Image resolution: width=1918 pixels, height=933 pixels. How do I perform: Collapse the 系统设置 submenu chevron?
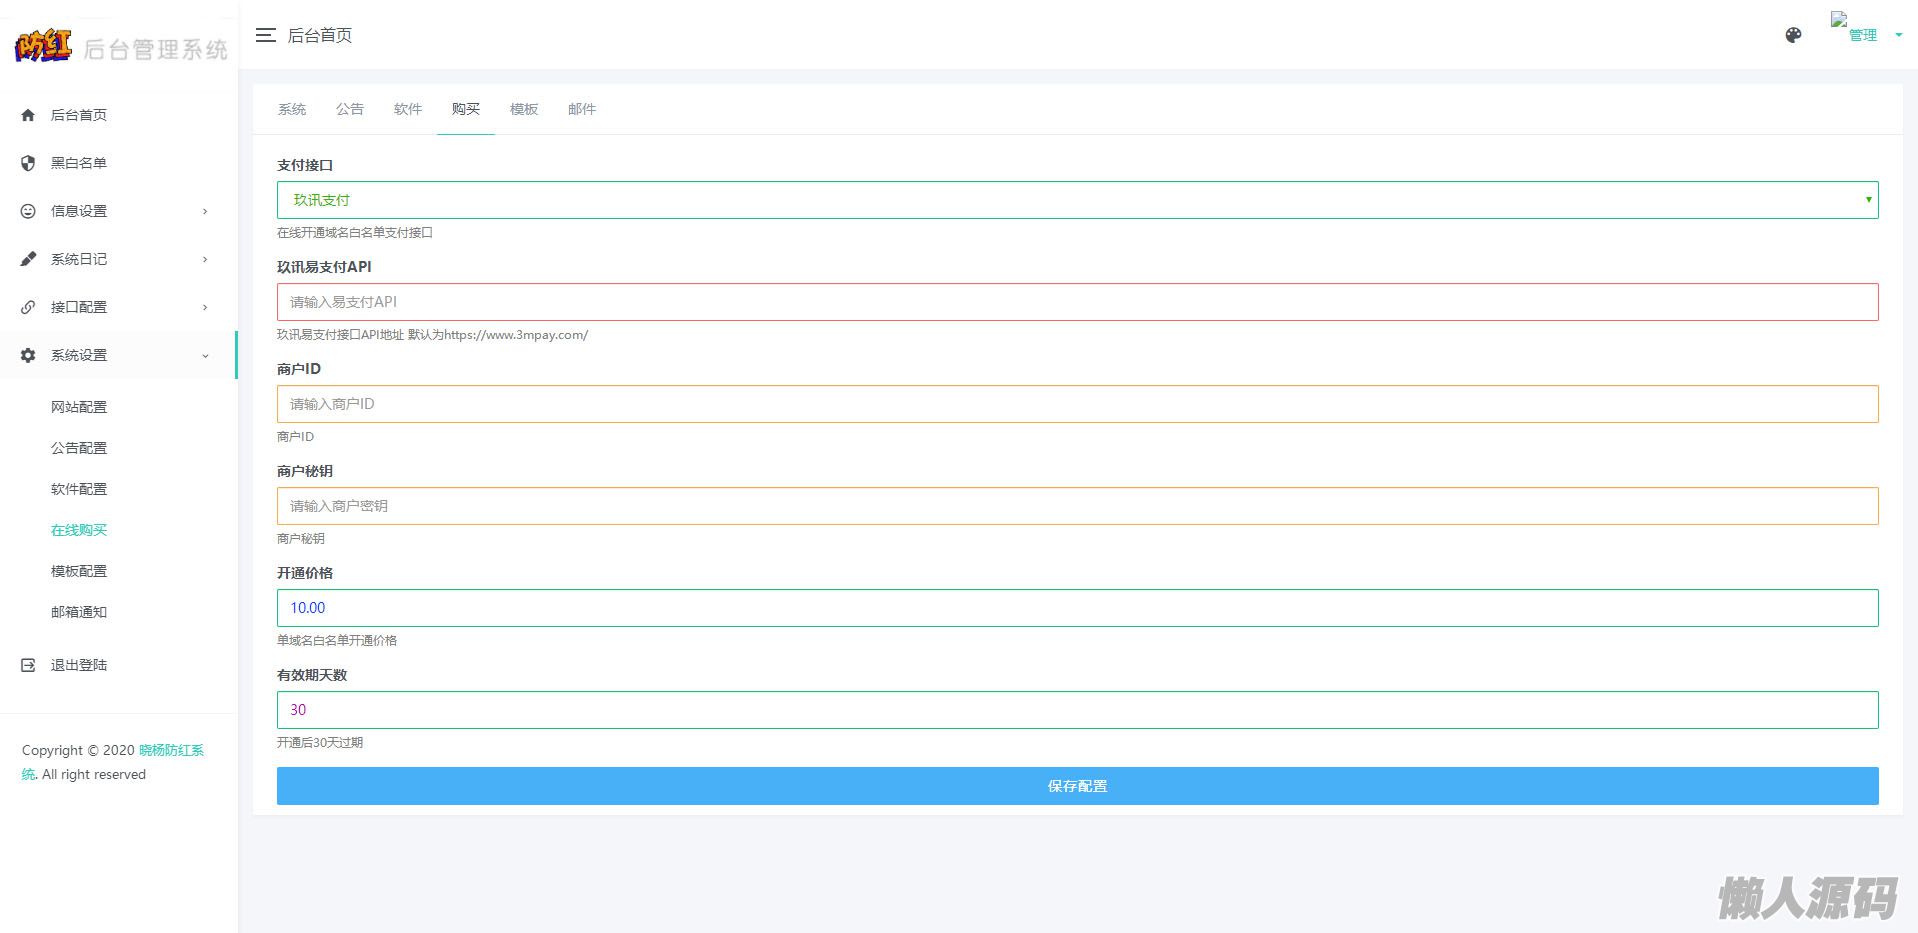tap(205, 355)
